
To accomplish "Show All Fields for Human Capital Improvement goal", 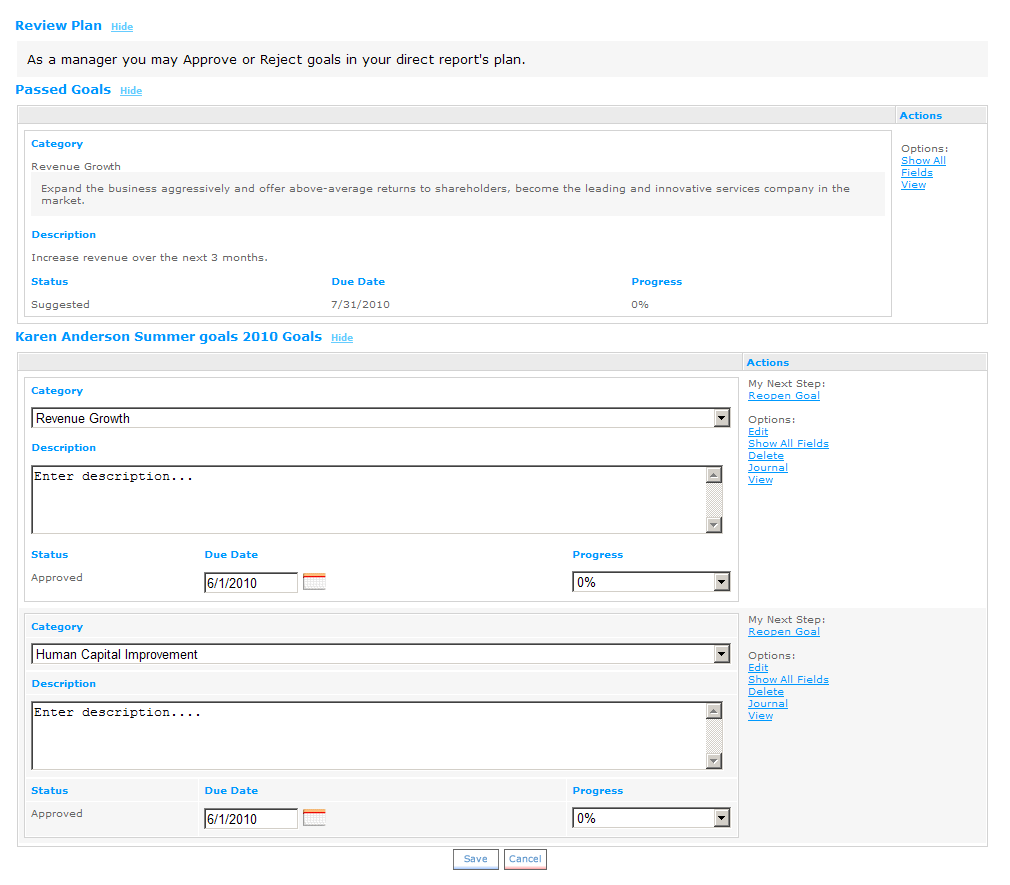I will click(788, 679).
